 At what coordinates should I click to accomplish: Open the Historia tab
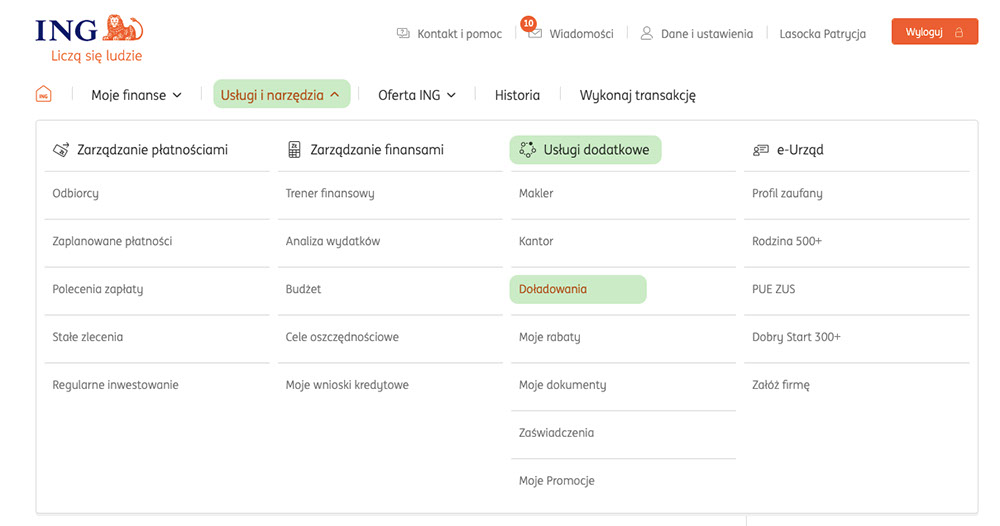[x=517, y=95]
